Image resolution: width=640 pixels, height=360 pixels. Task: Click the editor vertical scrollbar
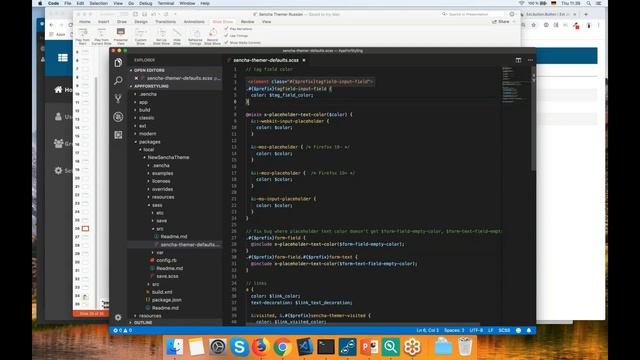tap(533, 118)
